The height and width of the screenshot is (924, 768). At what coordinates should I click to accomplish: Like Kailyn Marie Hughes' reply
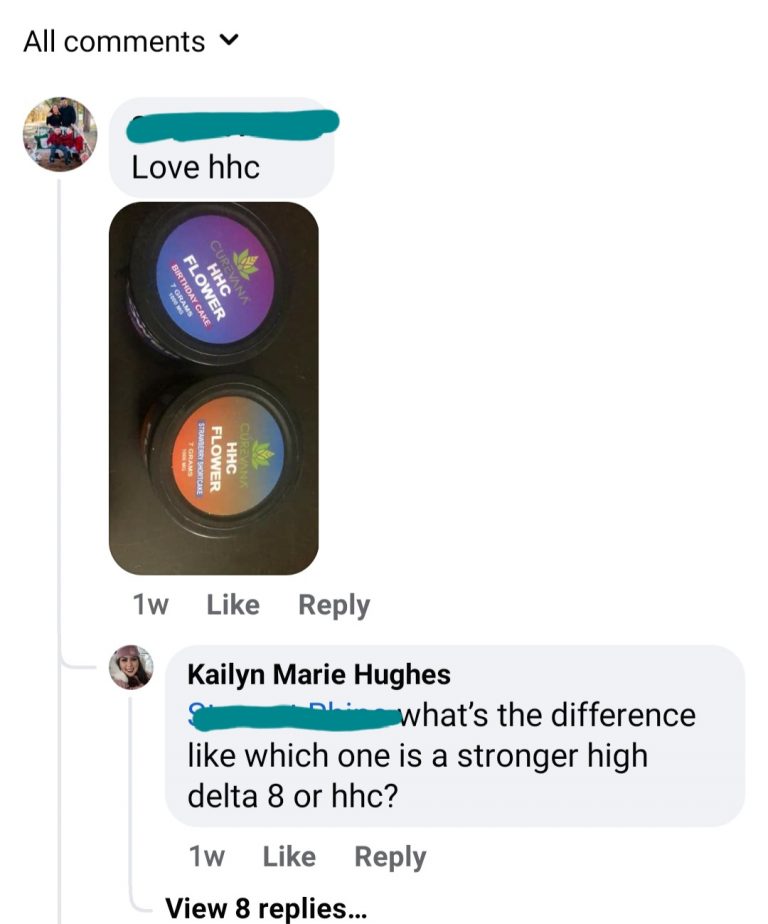(x=289, y=856)
